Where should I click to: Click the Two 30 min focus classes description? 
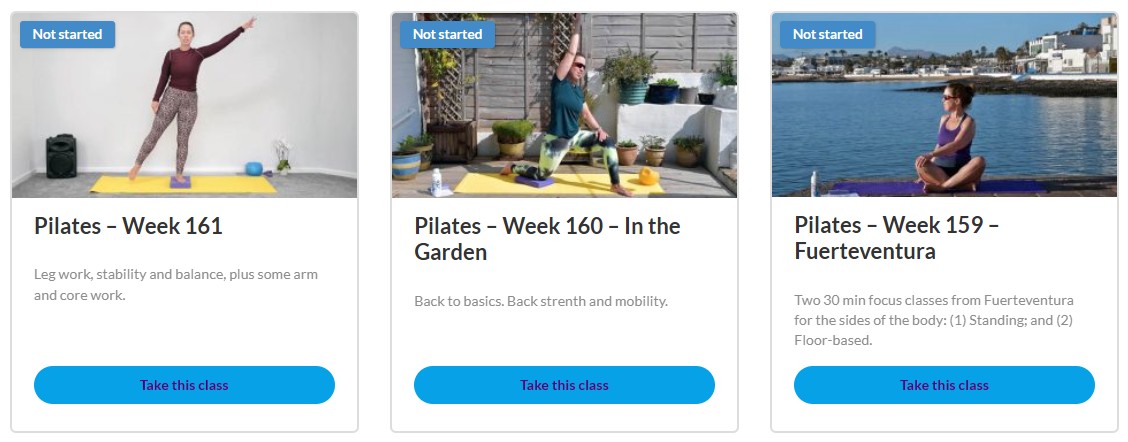point(934,320)
